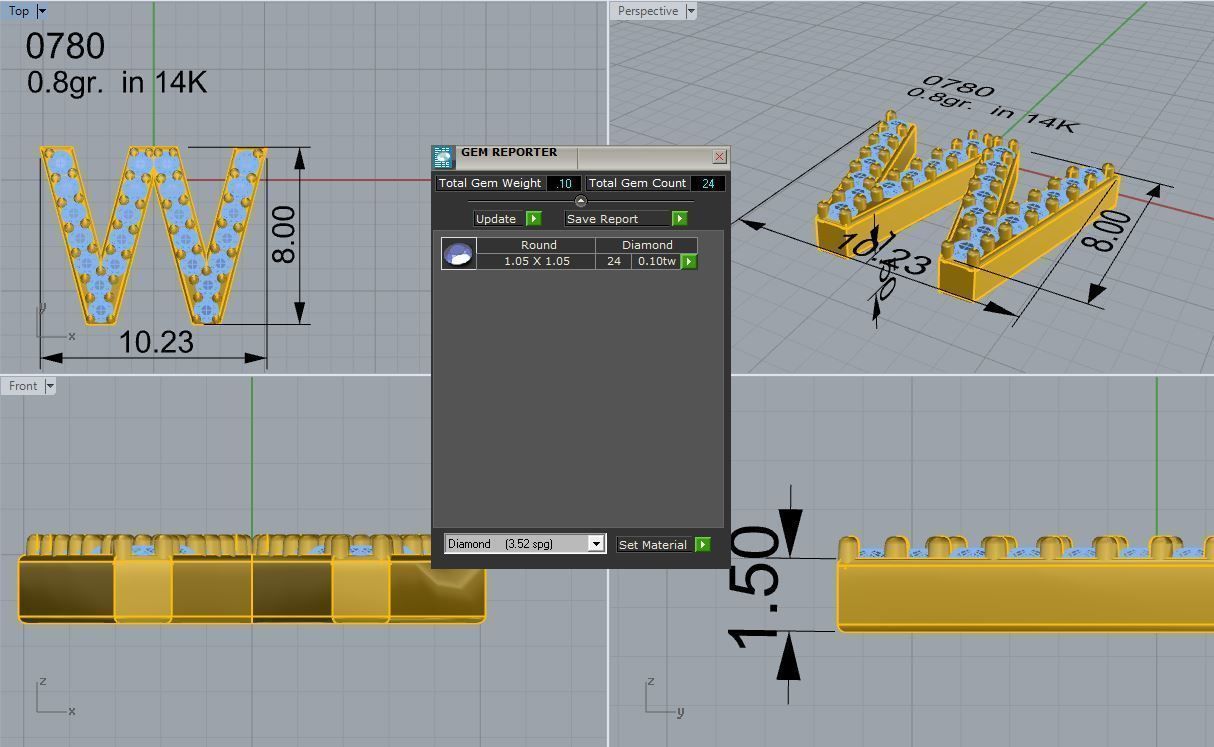Click the 1.05 X 1.05 size cell
The width and height of the screenshot is (1214, 747).
[536, 261]
